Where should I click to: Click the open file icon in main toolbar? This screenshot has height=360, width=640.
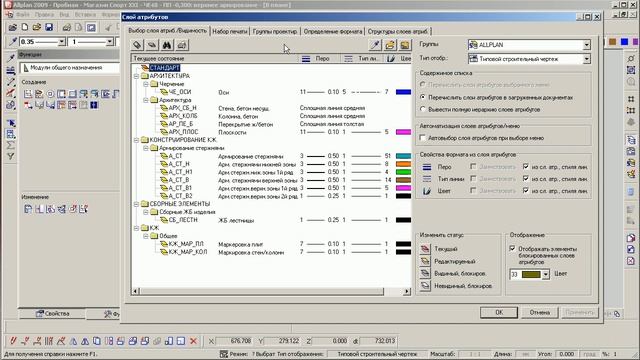[x=37, y=27]
